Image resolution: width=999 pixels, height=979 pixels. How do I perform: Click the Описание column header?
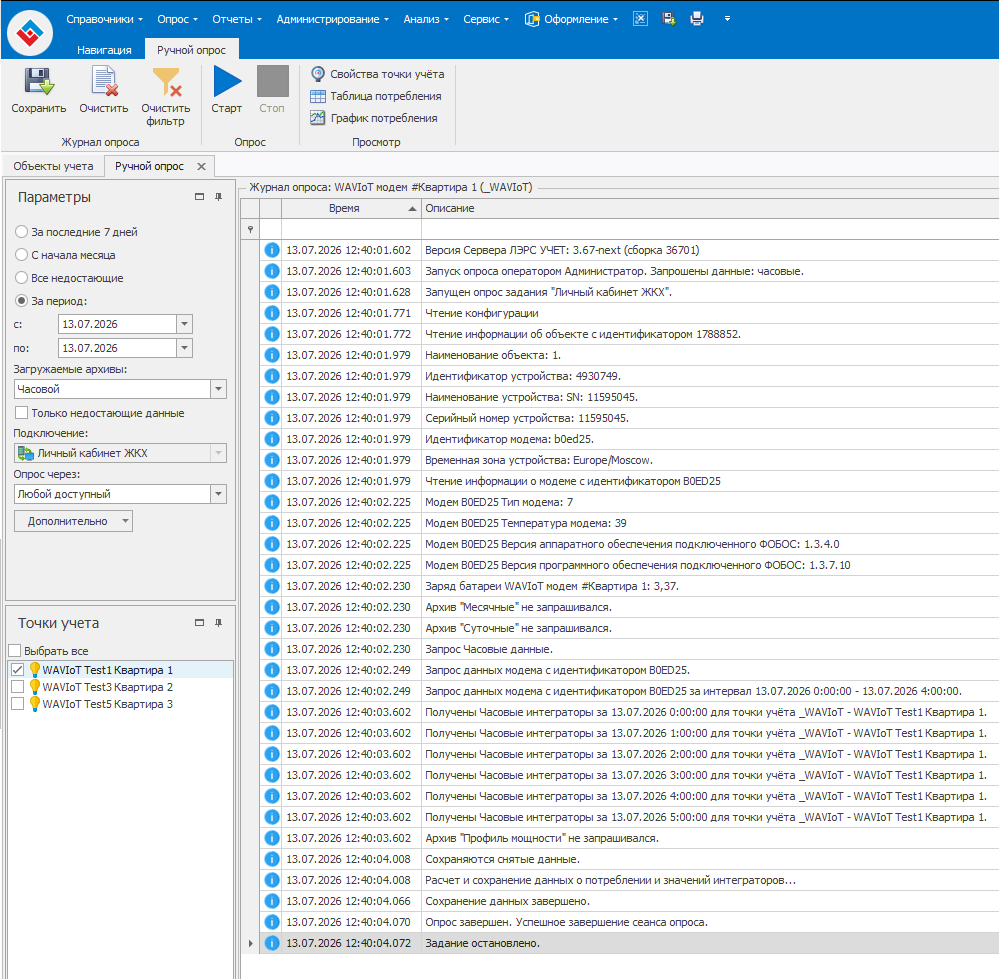710,208
